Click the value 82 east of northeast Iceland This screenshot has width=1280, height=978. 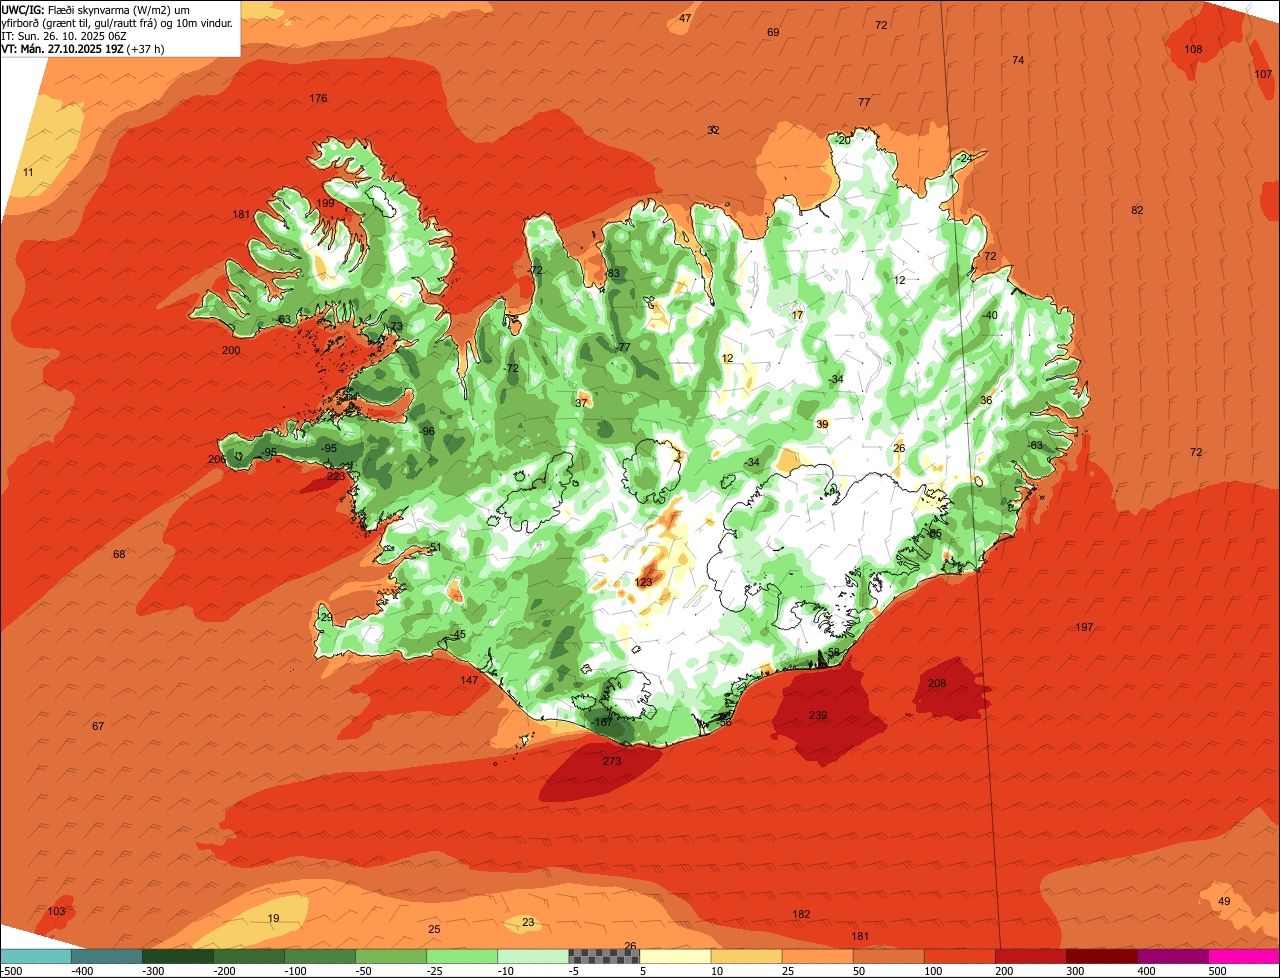click(x=1137, y=210)
